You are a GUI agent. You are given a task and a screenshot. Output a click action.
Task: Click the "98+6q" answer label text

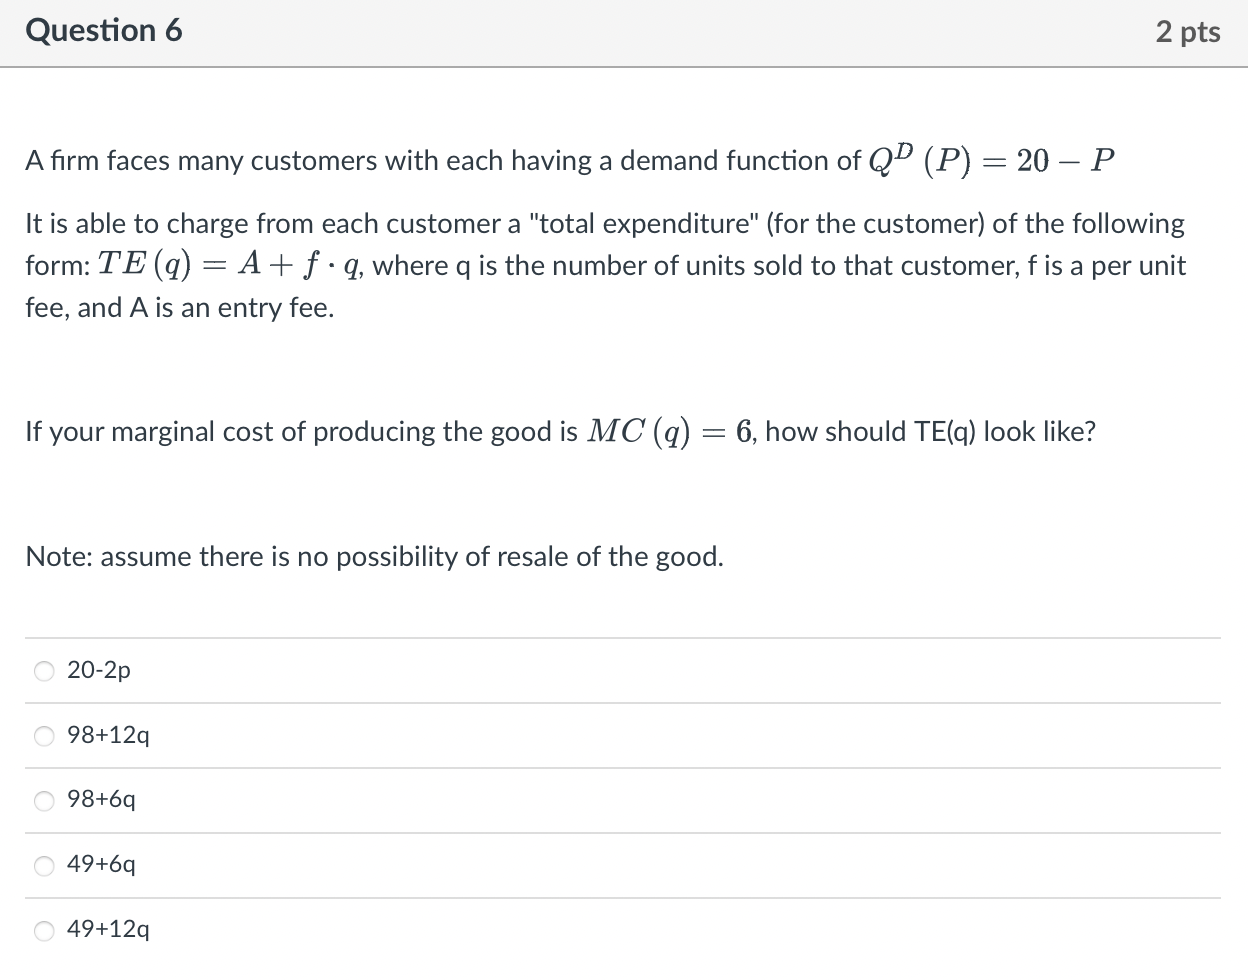[x=101, y=800]
